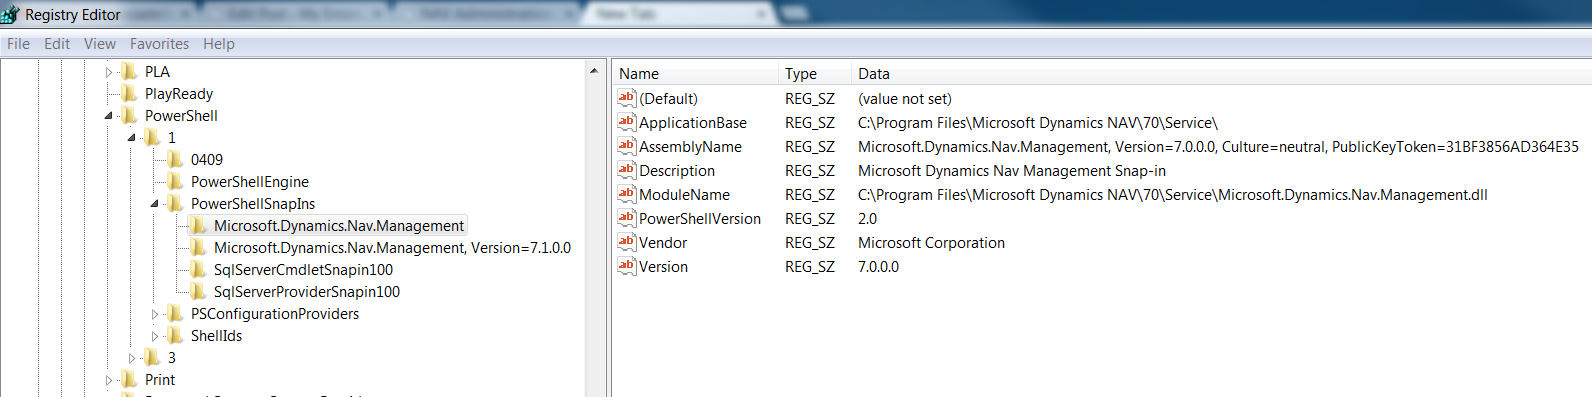The width and height of the screenshot is (1592, 397).
Task: Click the PowerShellSnapIns folder icon
Action: [175, 204]
